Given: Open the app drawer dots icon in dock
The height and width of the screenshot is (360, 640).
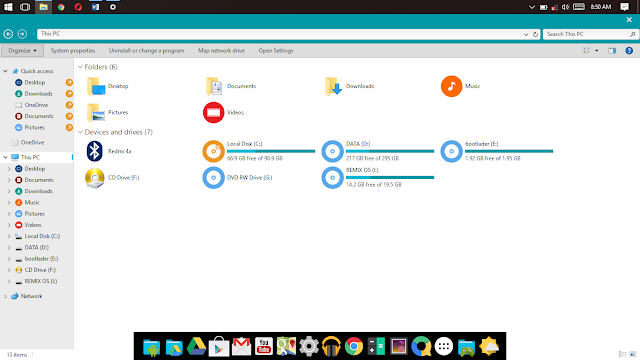Looking at the screenshot, I should (444, 346).
